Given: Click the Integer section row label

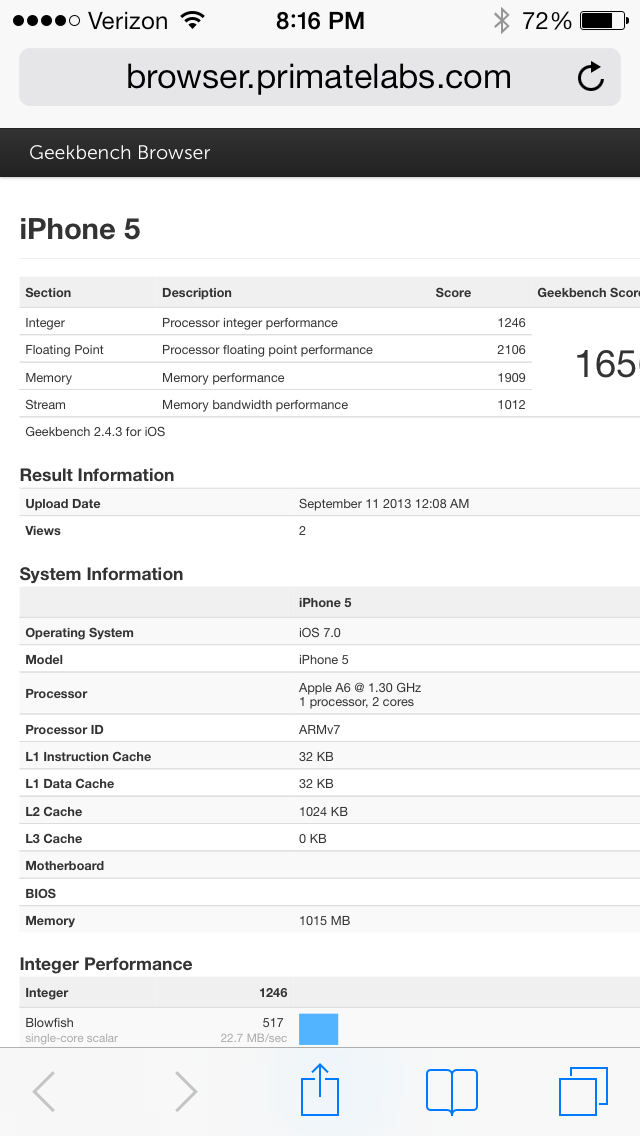Looking at the screenshot, I should 45,322.
